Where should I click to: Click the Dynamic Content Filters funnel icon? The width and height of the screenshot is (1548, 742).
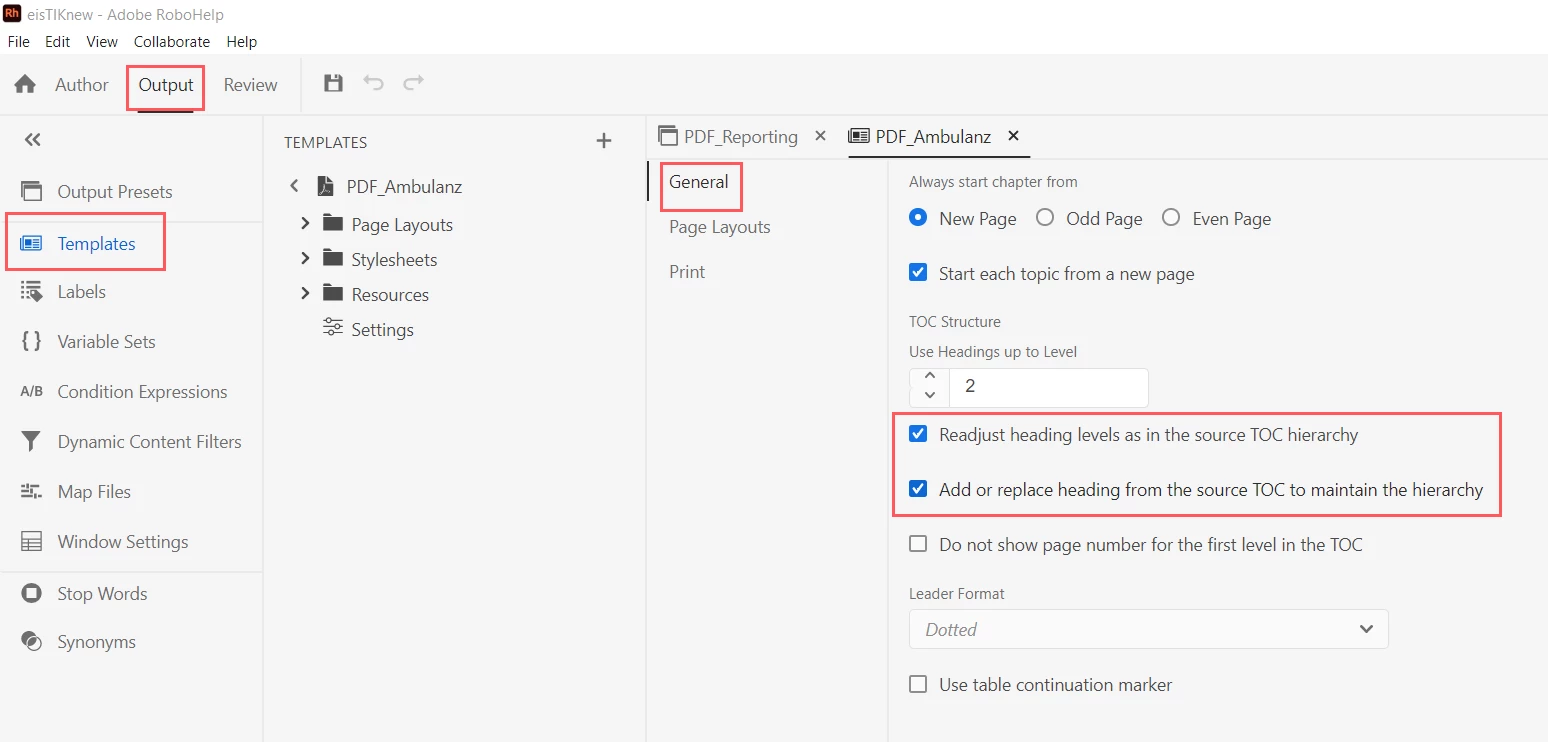tap(32, 441)
